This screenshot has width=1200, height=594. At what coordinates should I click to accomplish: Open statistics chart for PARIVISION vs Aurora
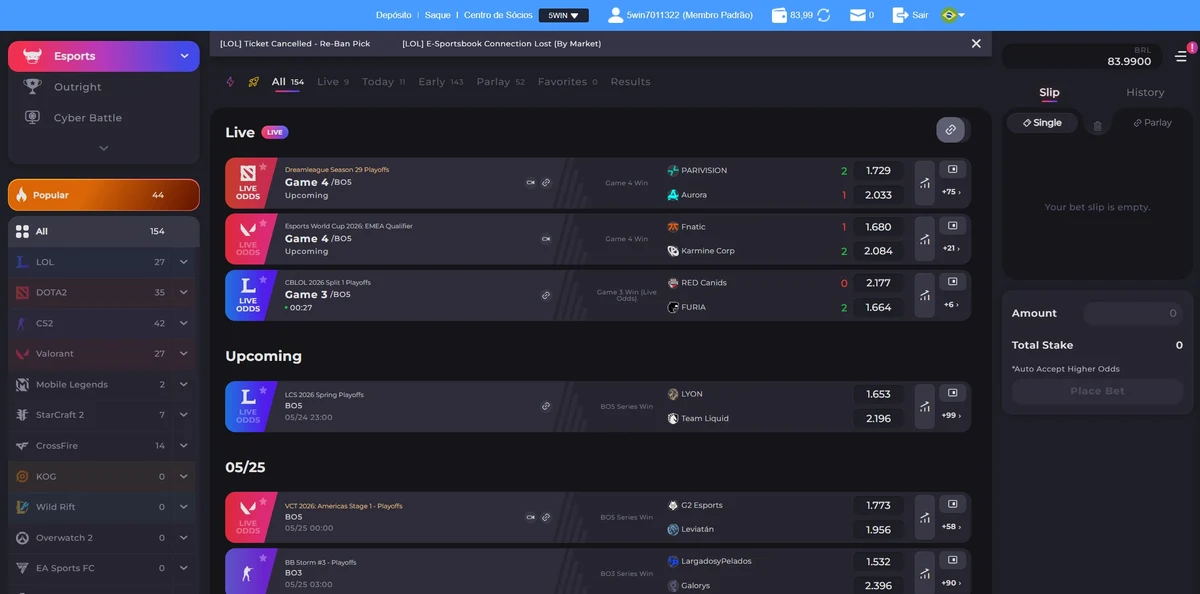[925, 183]
